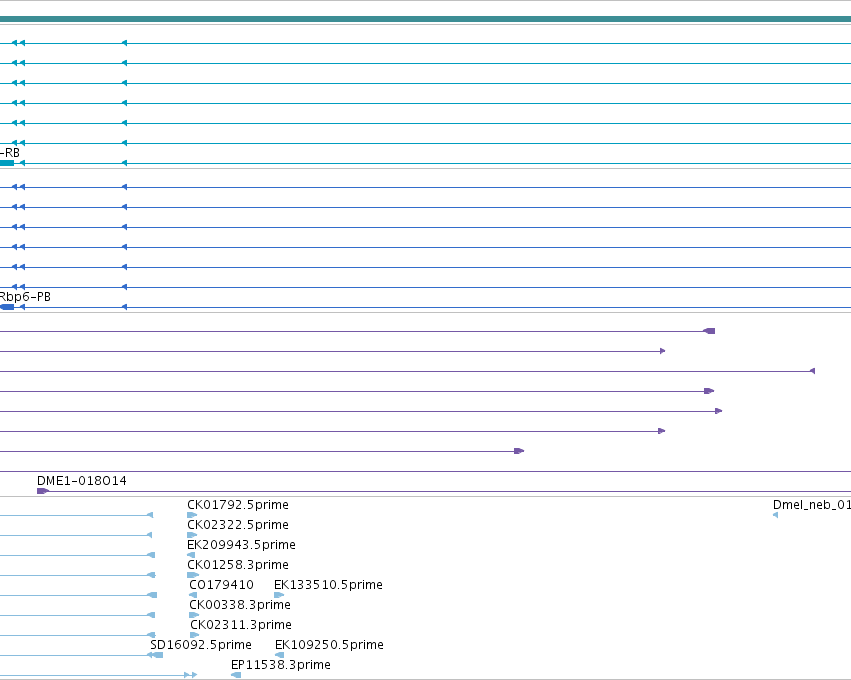This screenshot has width=851, height=680.
Task: Select the DME1-018014 feature label
Action: point(81,481)
